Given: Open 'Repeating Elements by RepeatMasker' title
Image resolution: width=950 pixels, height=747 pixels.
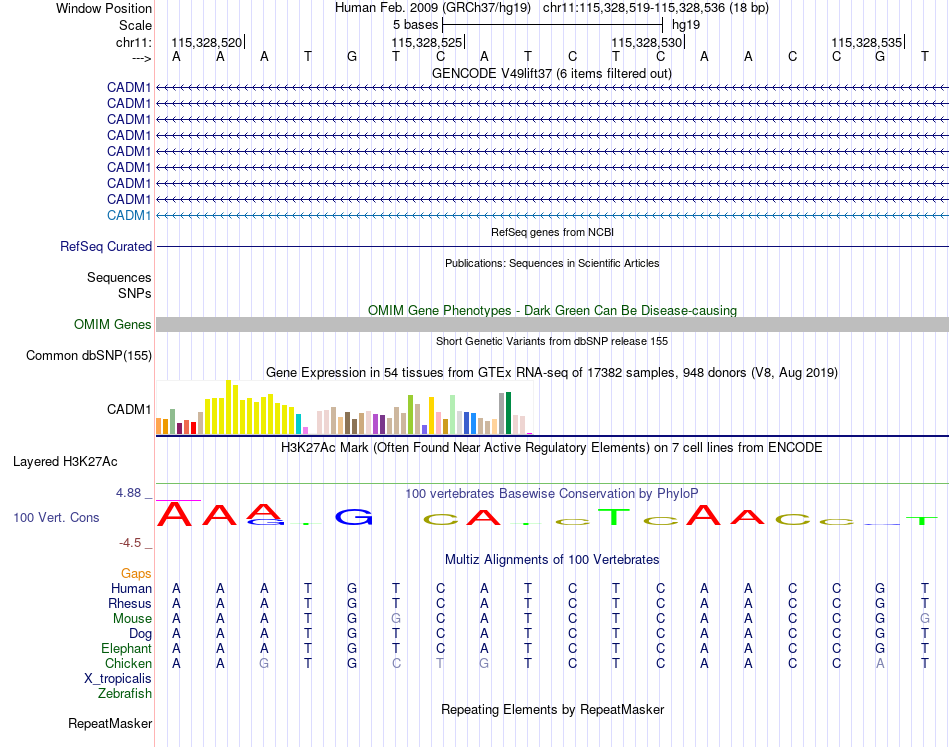Looking at the screenshot, I should (552, 709).
